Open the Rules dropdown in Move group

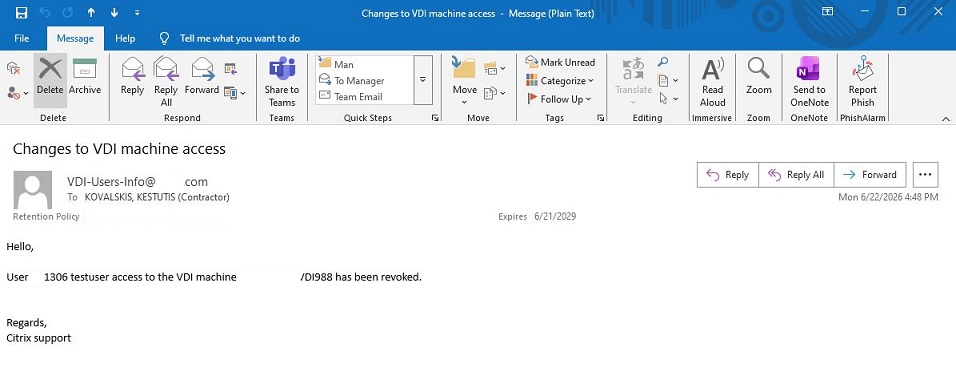pyautogui.click(x=494, y=68)
